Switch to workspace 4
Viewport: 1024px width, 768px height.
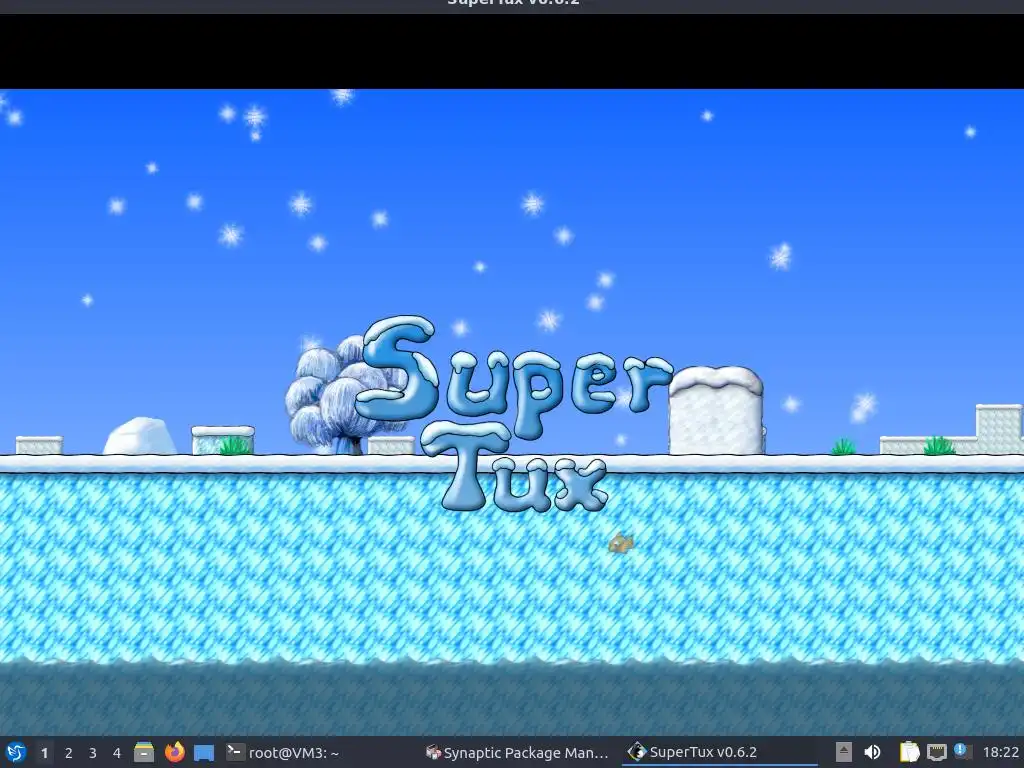pos(117,753)
